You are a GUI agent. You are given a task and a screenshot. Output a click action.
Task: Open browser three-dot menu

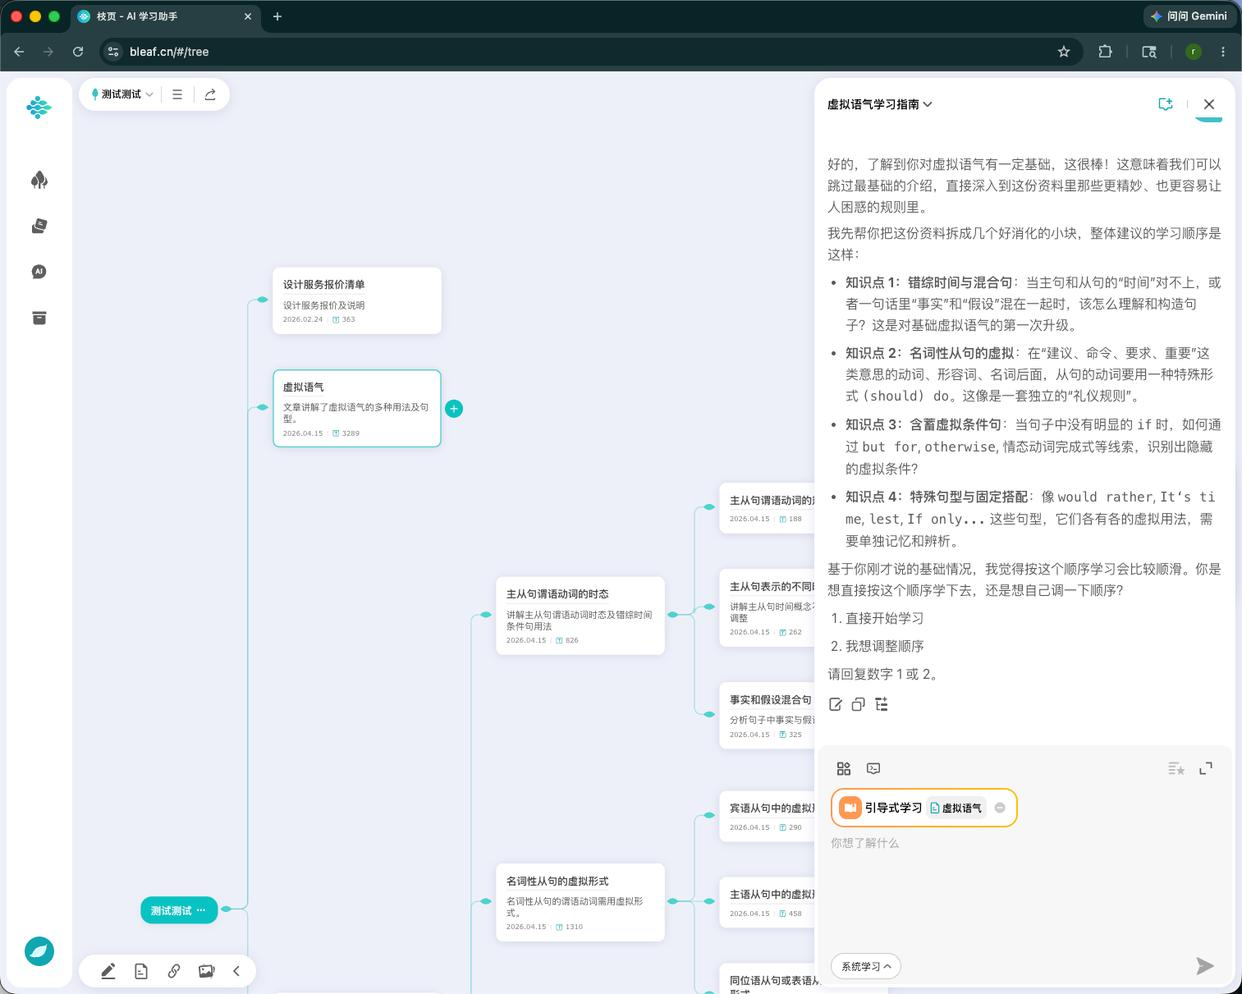coord(1223,51)
